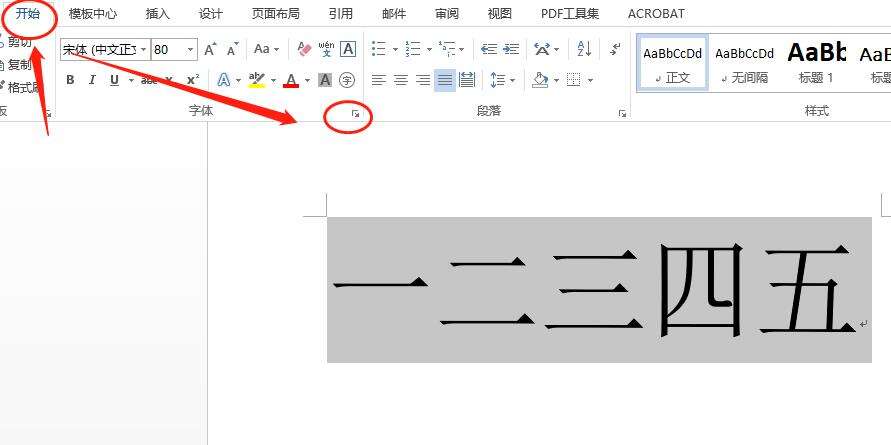
Task: Toggle superscript x² formatting
Action: 193,80
